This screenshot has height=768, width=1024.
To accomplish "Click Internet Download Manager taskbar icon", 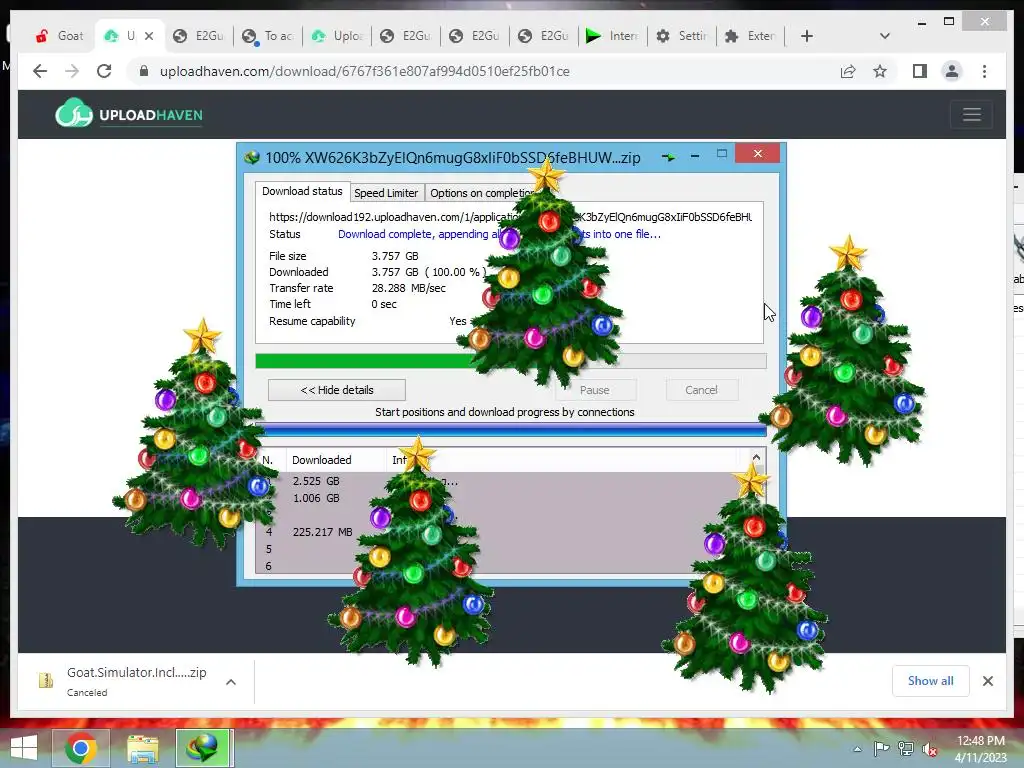I will pos(204,748).
